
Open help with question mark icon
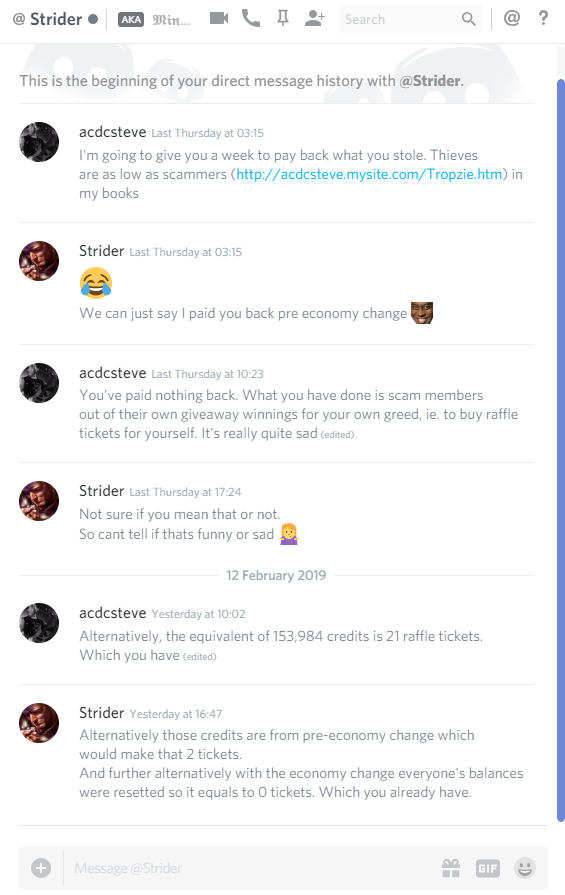tap(543, 18)
